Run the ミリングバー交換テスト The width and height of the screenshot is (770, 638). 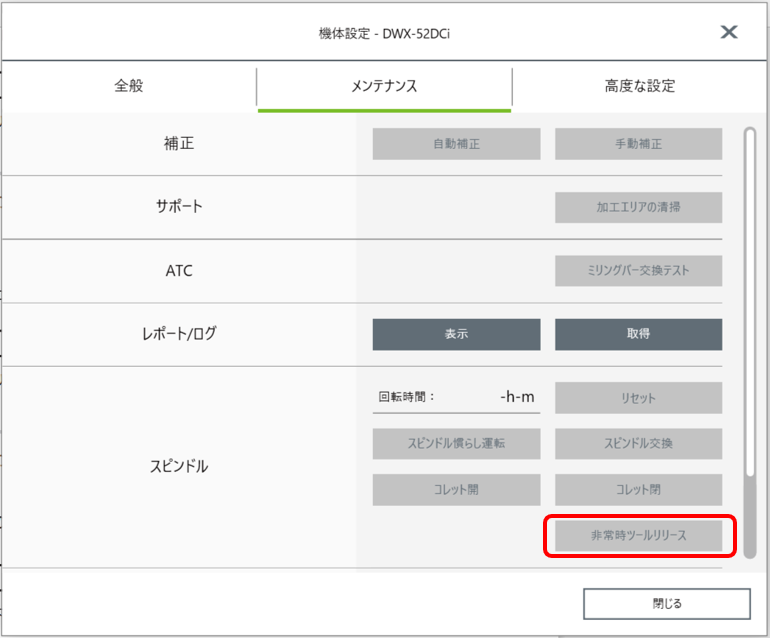coord(638,271)
